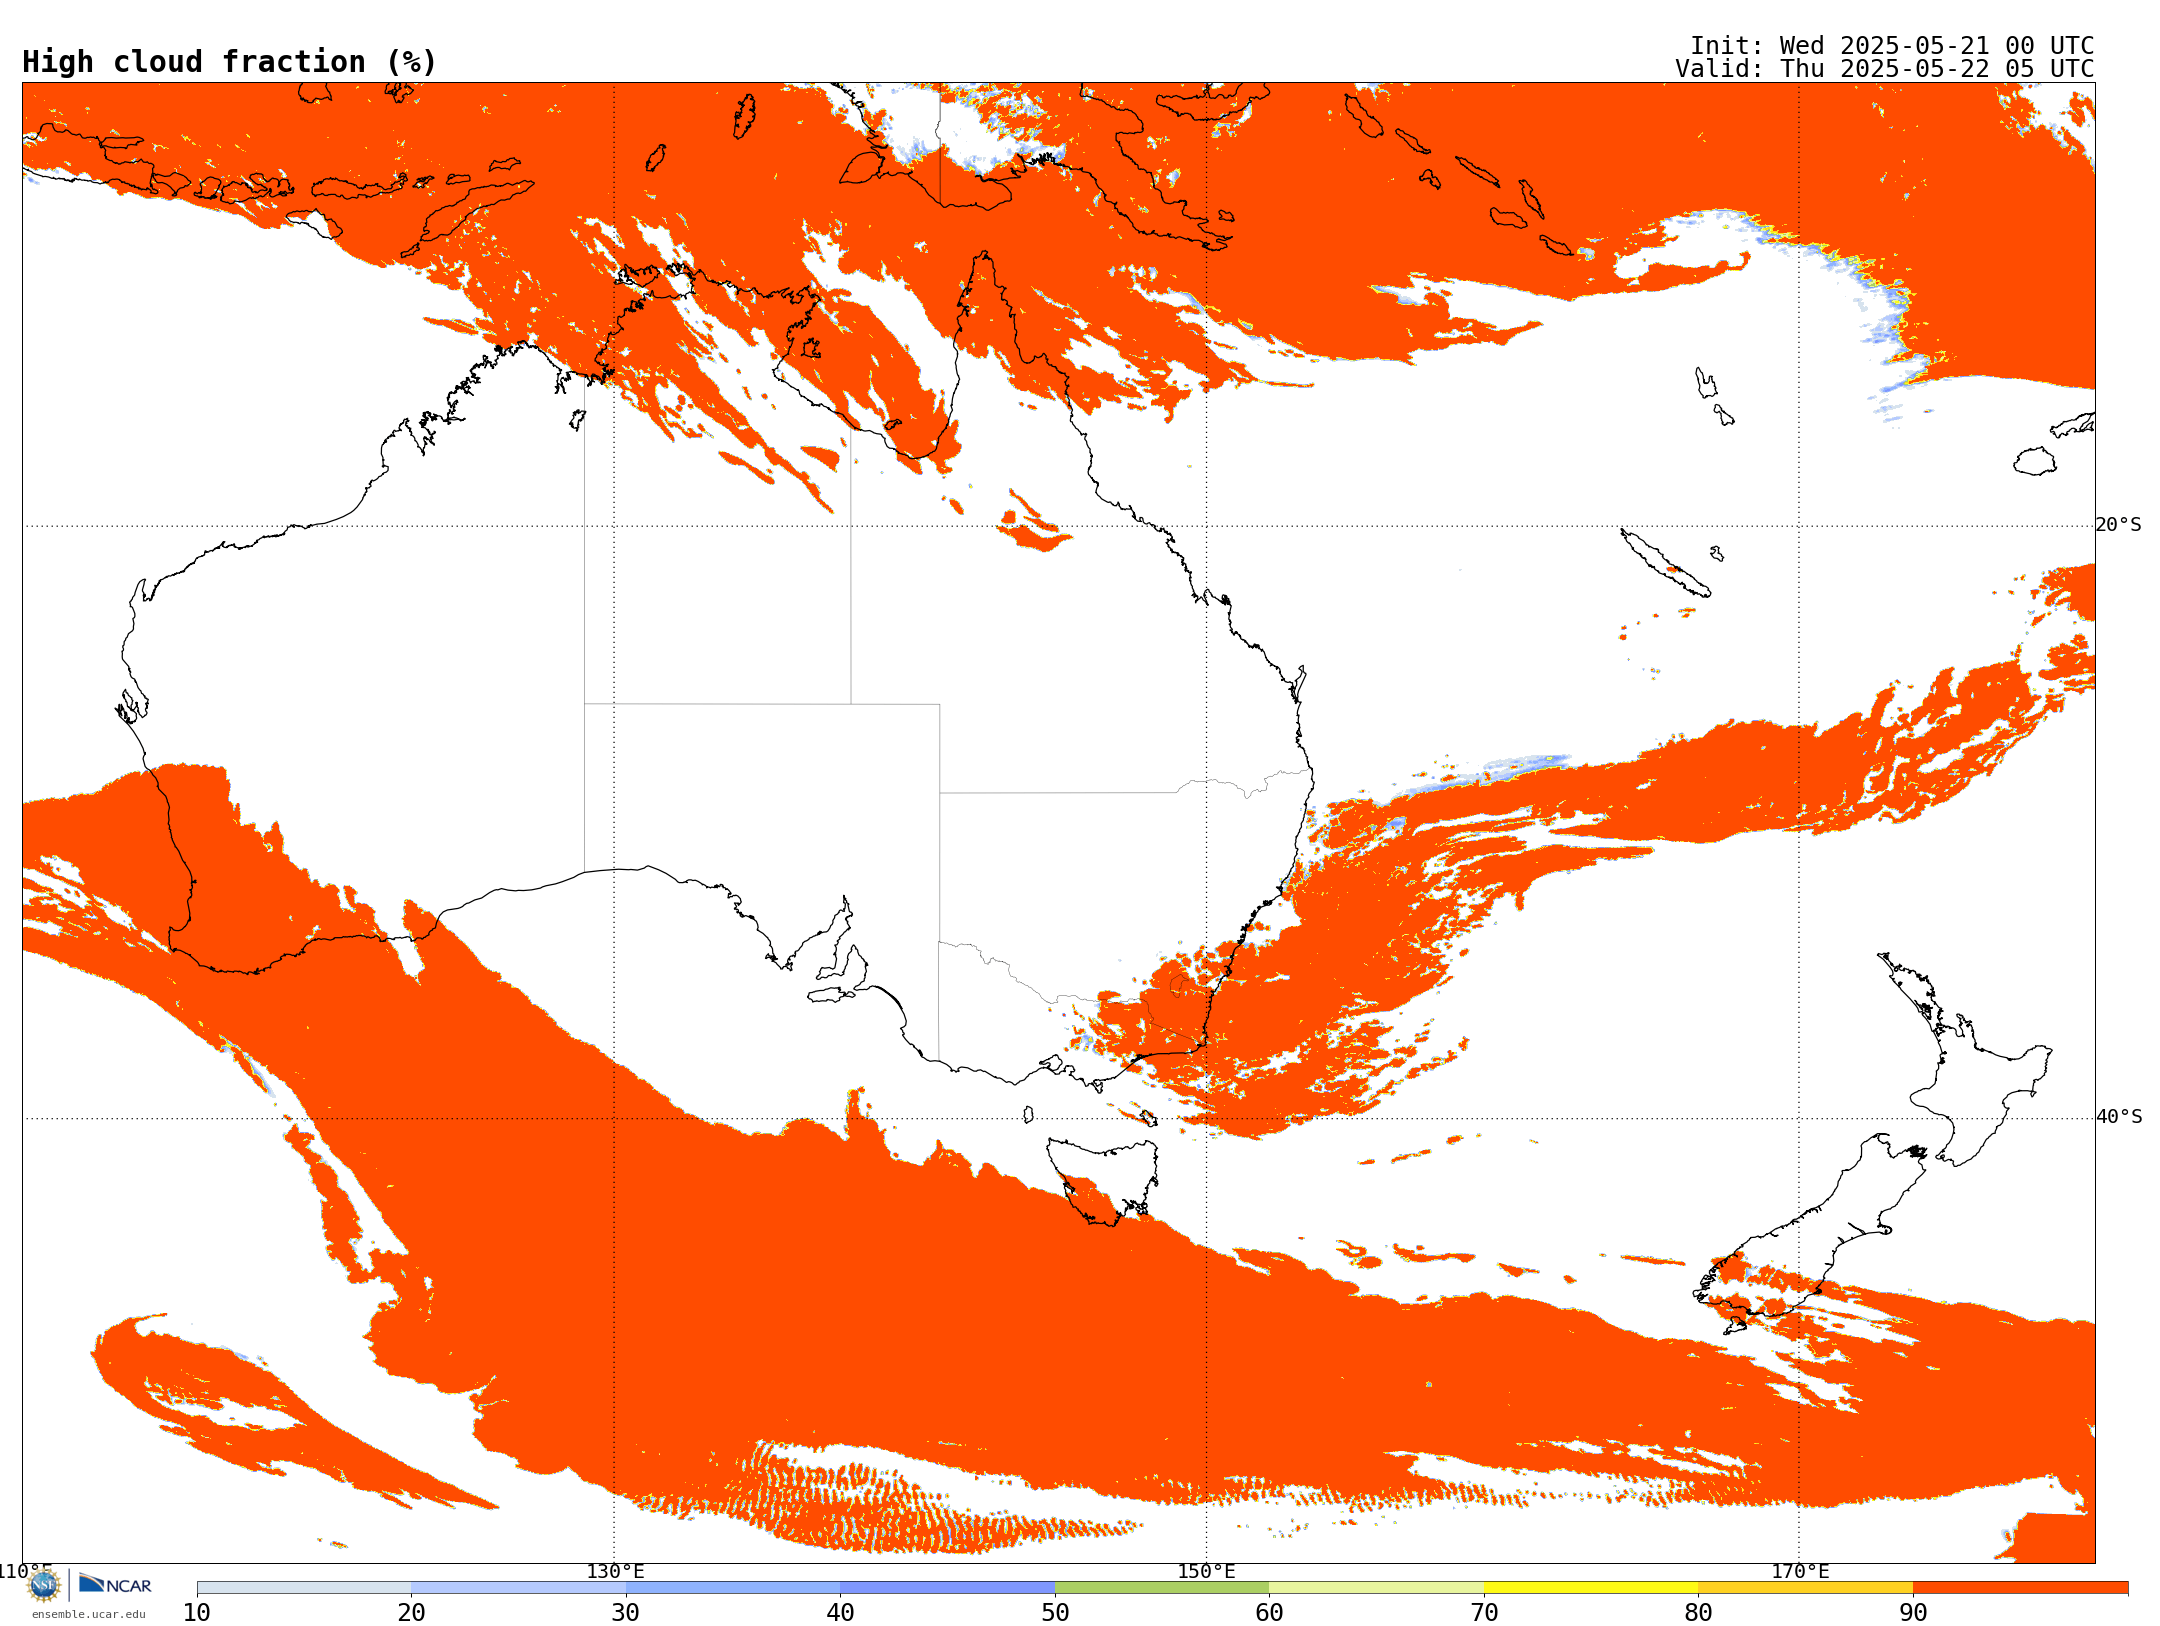Click the colorbar label 90
Viewport: 2160px width, 1626px height.
1913,1613
